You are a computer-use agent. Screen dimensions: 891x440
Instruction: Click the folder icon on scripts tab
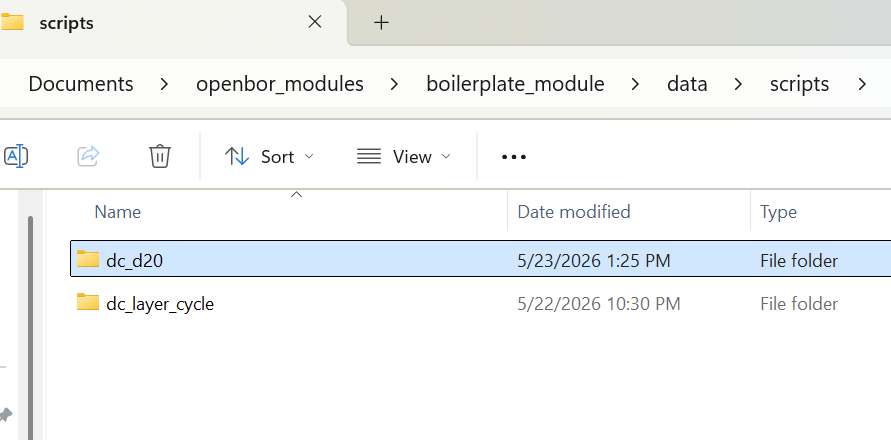11,22
